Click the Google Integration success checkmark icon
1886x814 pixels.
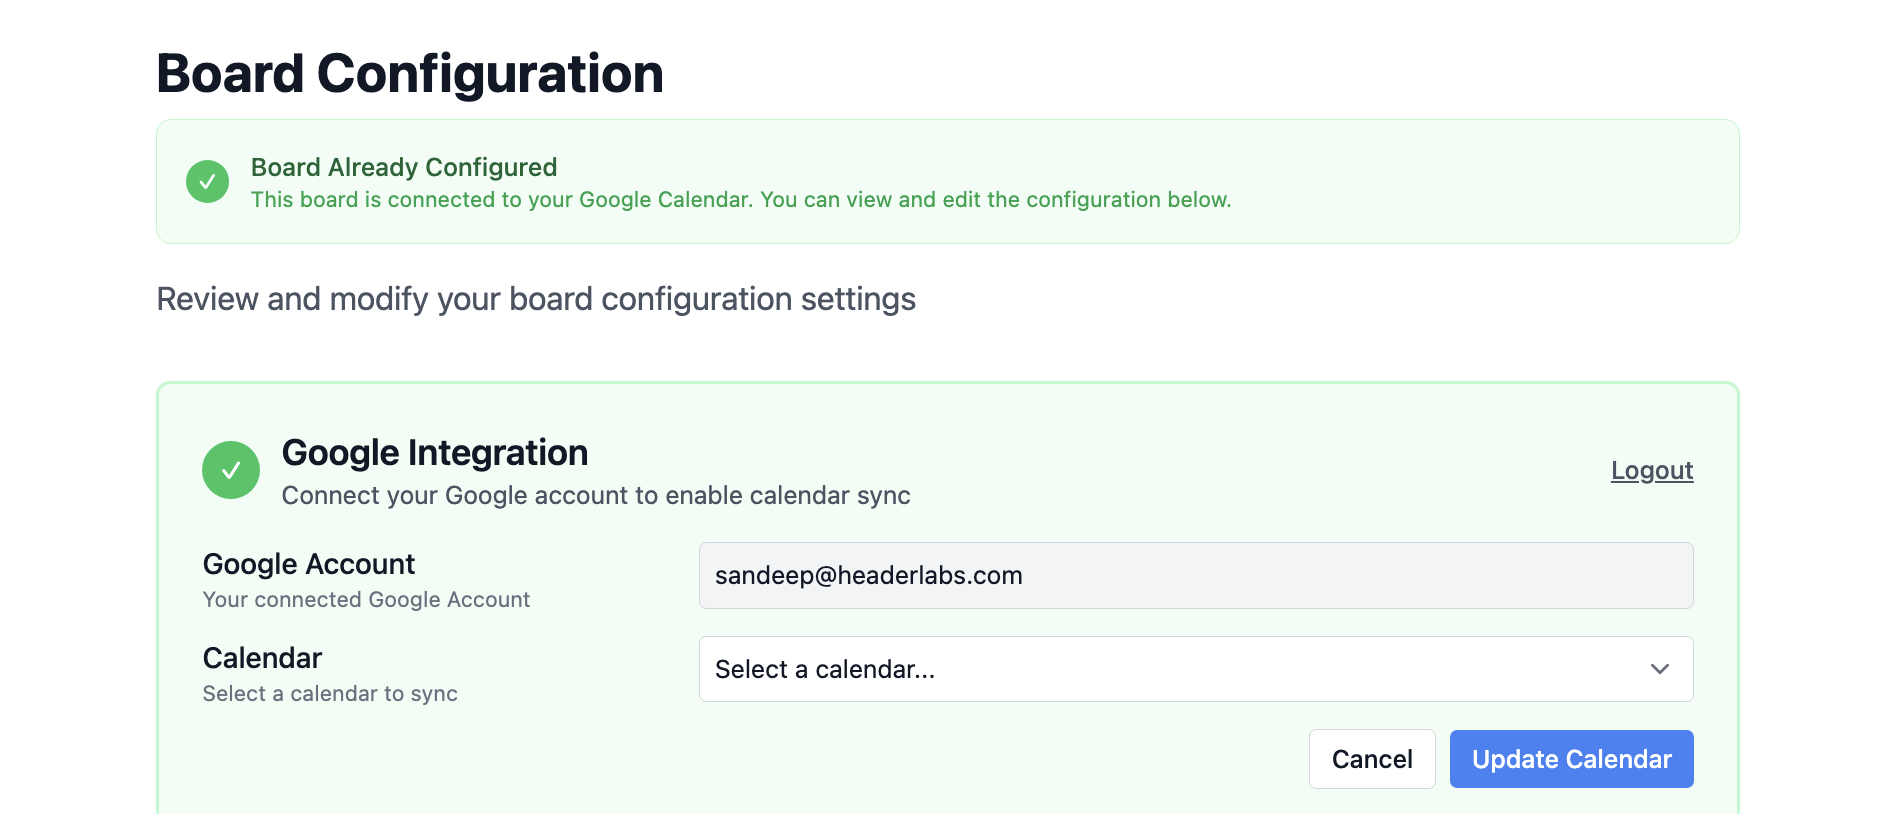tap(231, 470)
